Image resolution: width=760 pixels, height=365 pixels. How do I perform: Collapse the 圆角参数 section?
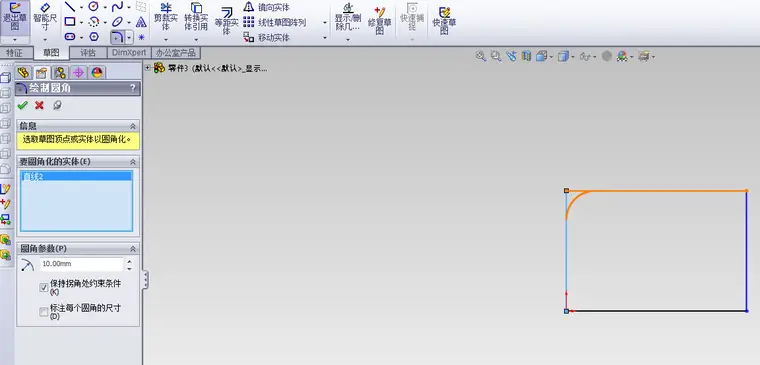133,249
